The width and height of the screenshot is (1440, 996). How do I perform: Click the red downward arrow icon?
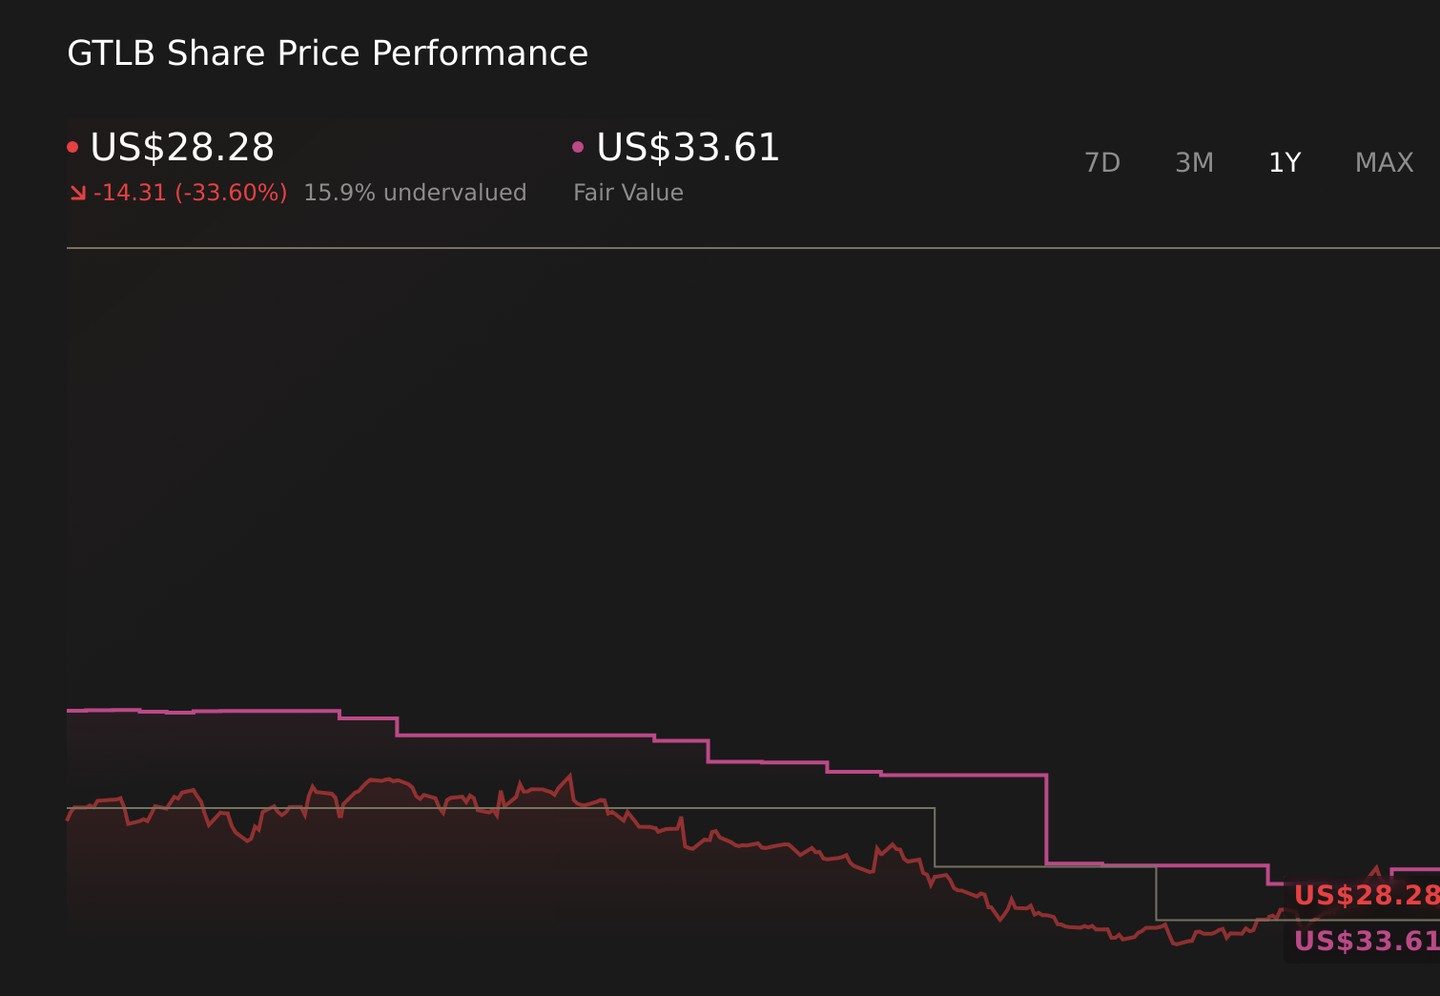(x=77, y=193)
